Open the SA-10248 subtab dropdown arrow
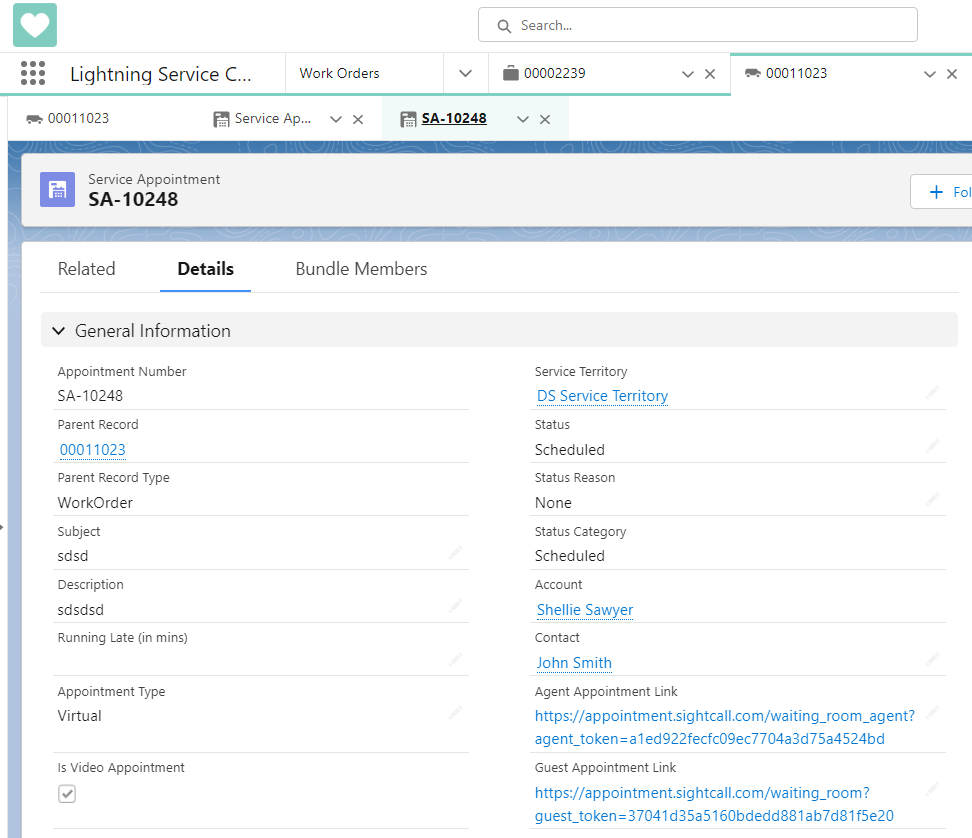 click(523, 119)
